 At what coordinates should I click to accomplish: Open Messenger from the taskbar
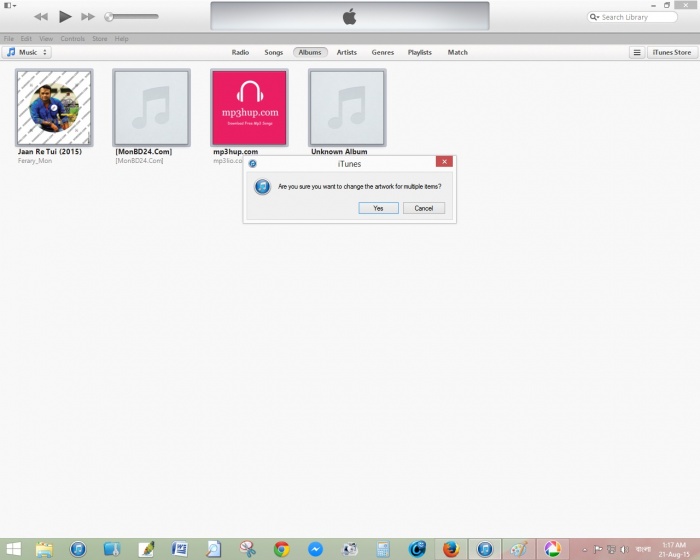click(315, 549)
